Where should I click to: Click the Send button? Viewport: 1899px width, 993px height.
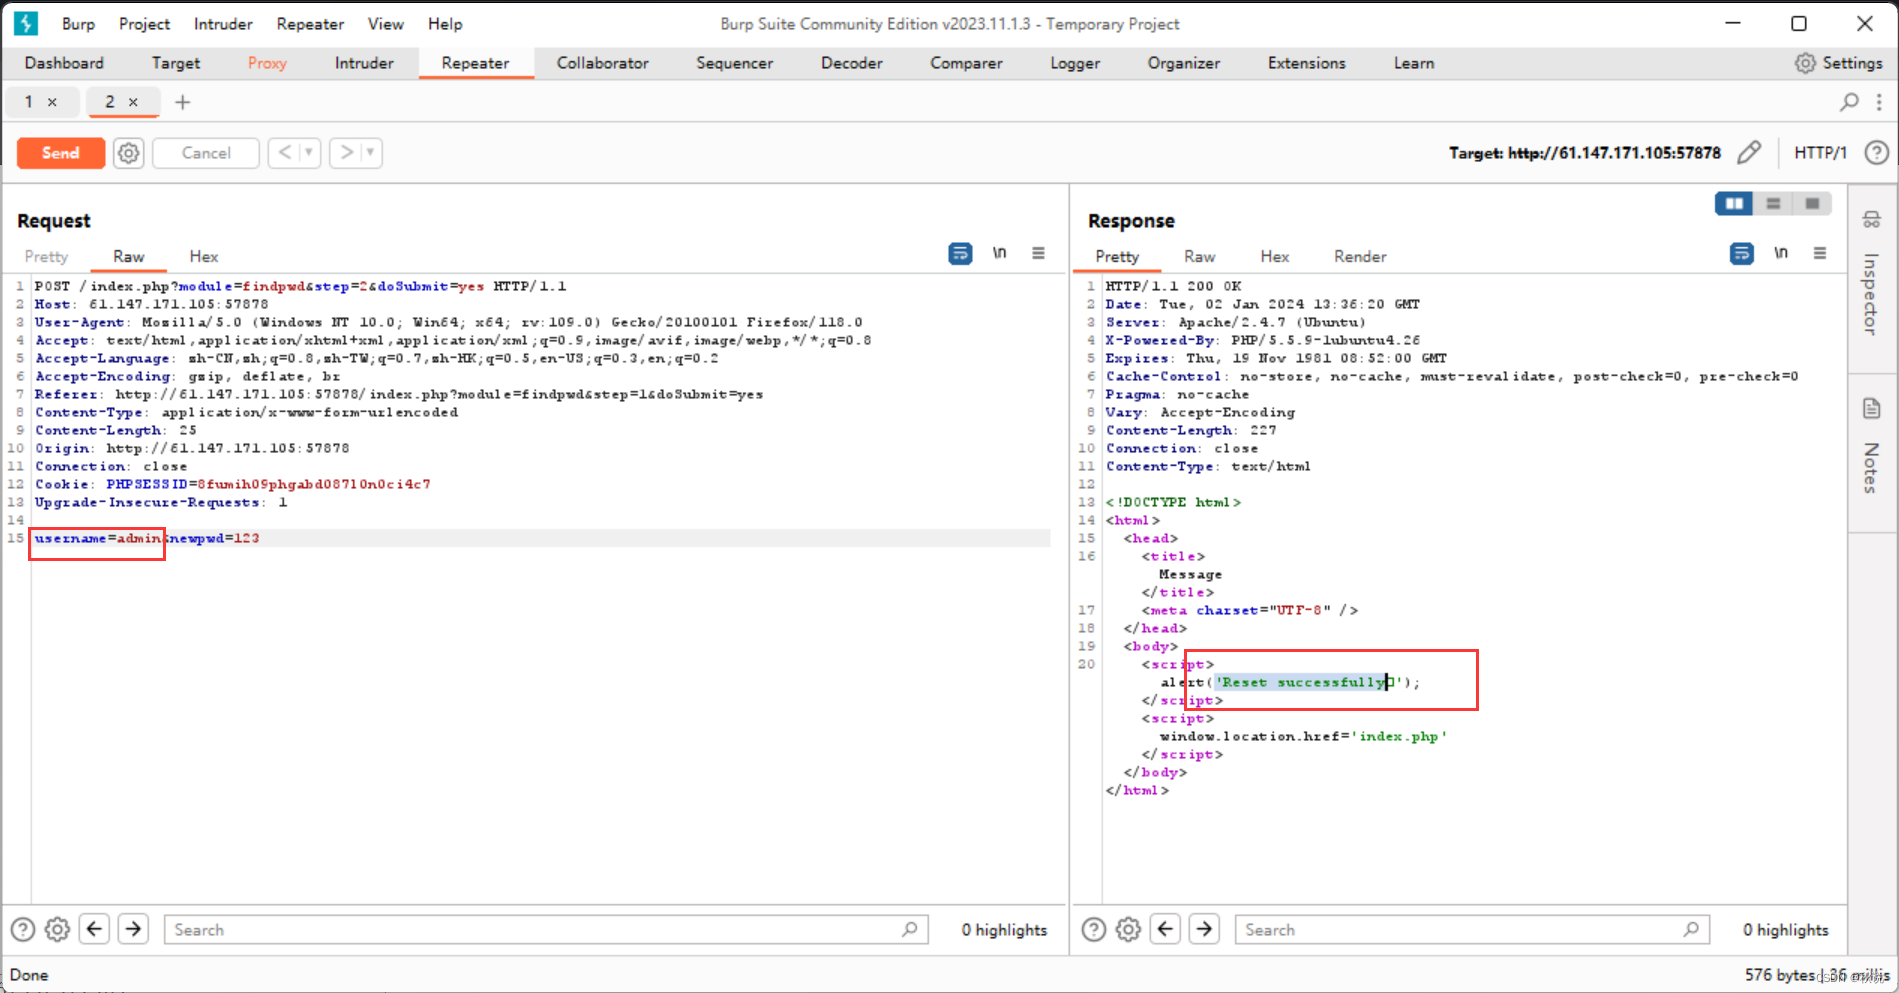point(61,153)
